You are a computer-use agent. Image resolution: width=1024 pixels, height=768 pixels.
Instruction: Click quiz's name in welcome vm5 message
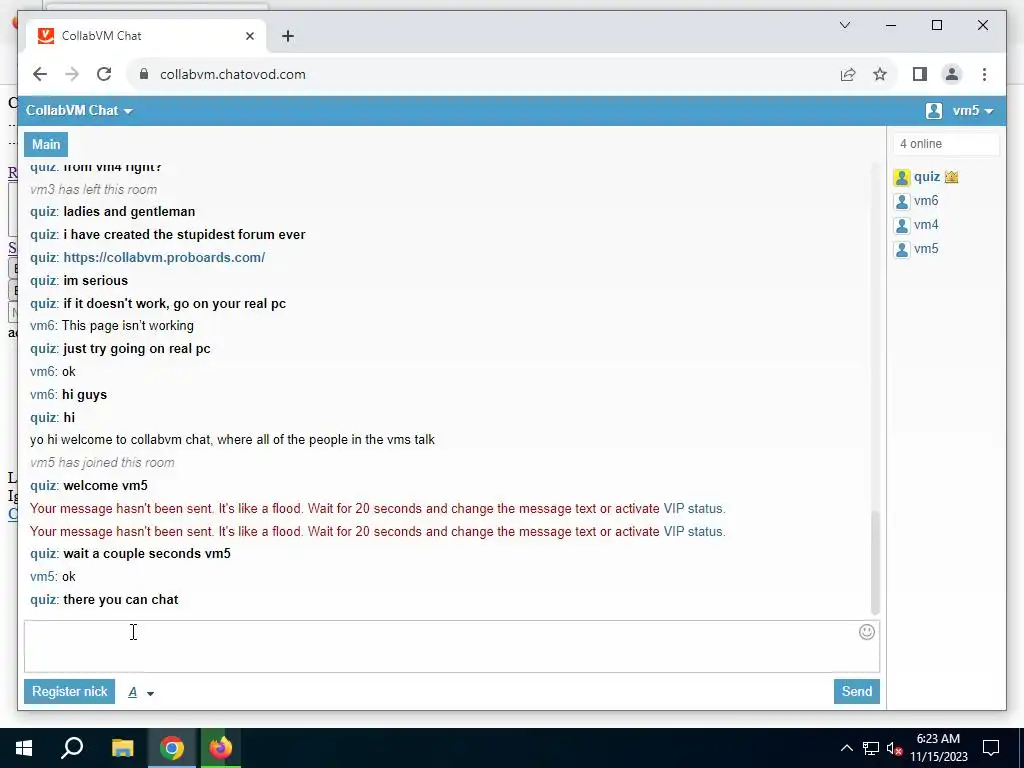pos(43,486)
